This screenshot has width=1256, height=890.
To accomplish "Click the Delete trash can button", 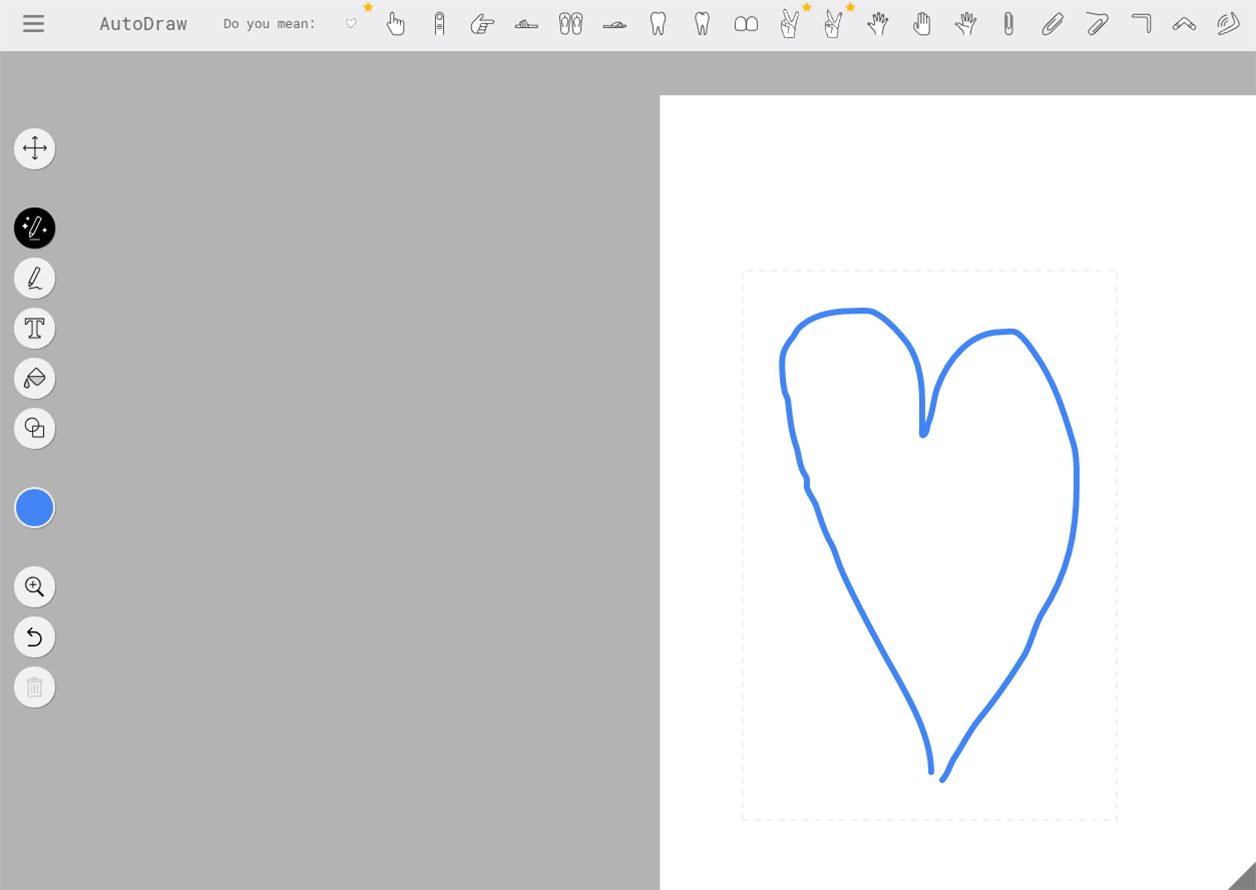I will [x=35, y=687].
